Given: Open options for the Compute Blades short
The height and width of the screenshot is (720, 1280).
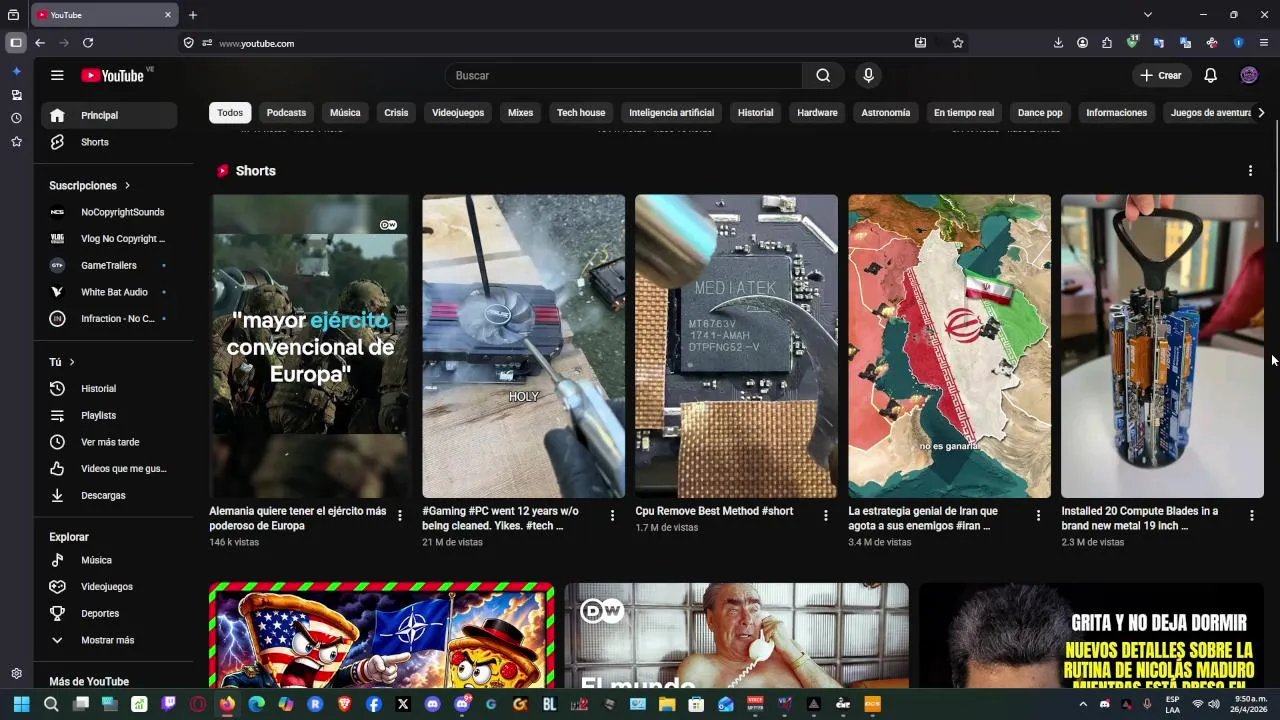Looking at the screenshot, I should tap(1251, 516).
